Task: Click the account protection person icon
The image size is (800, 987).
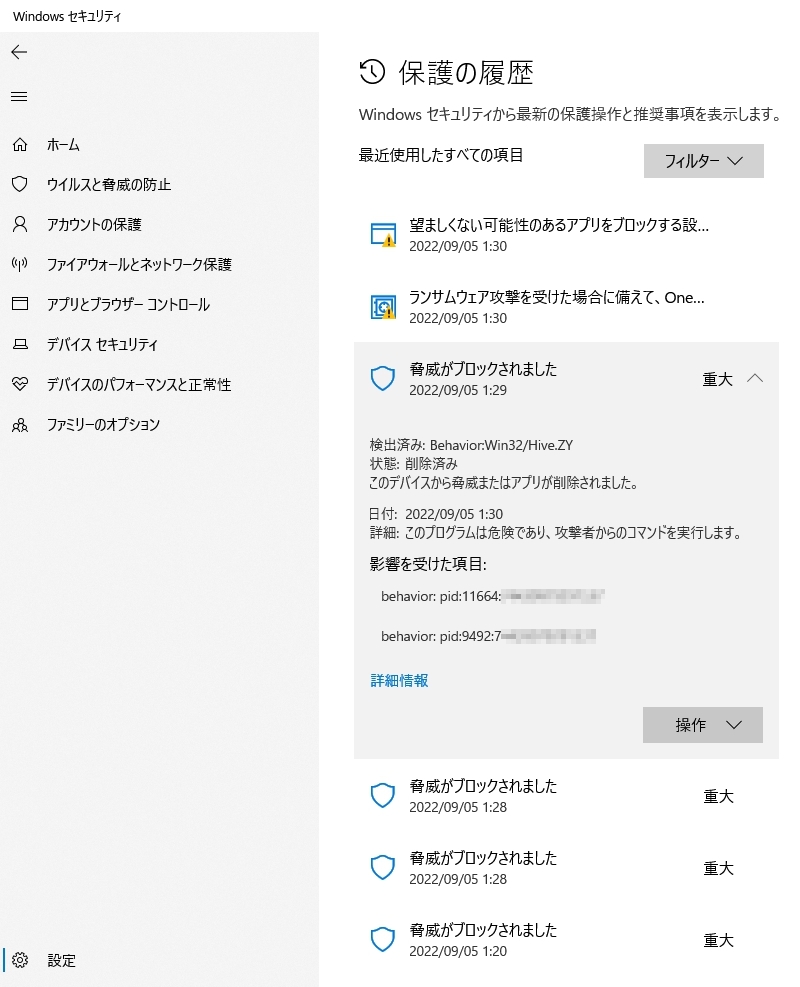Action: (20, 224)
